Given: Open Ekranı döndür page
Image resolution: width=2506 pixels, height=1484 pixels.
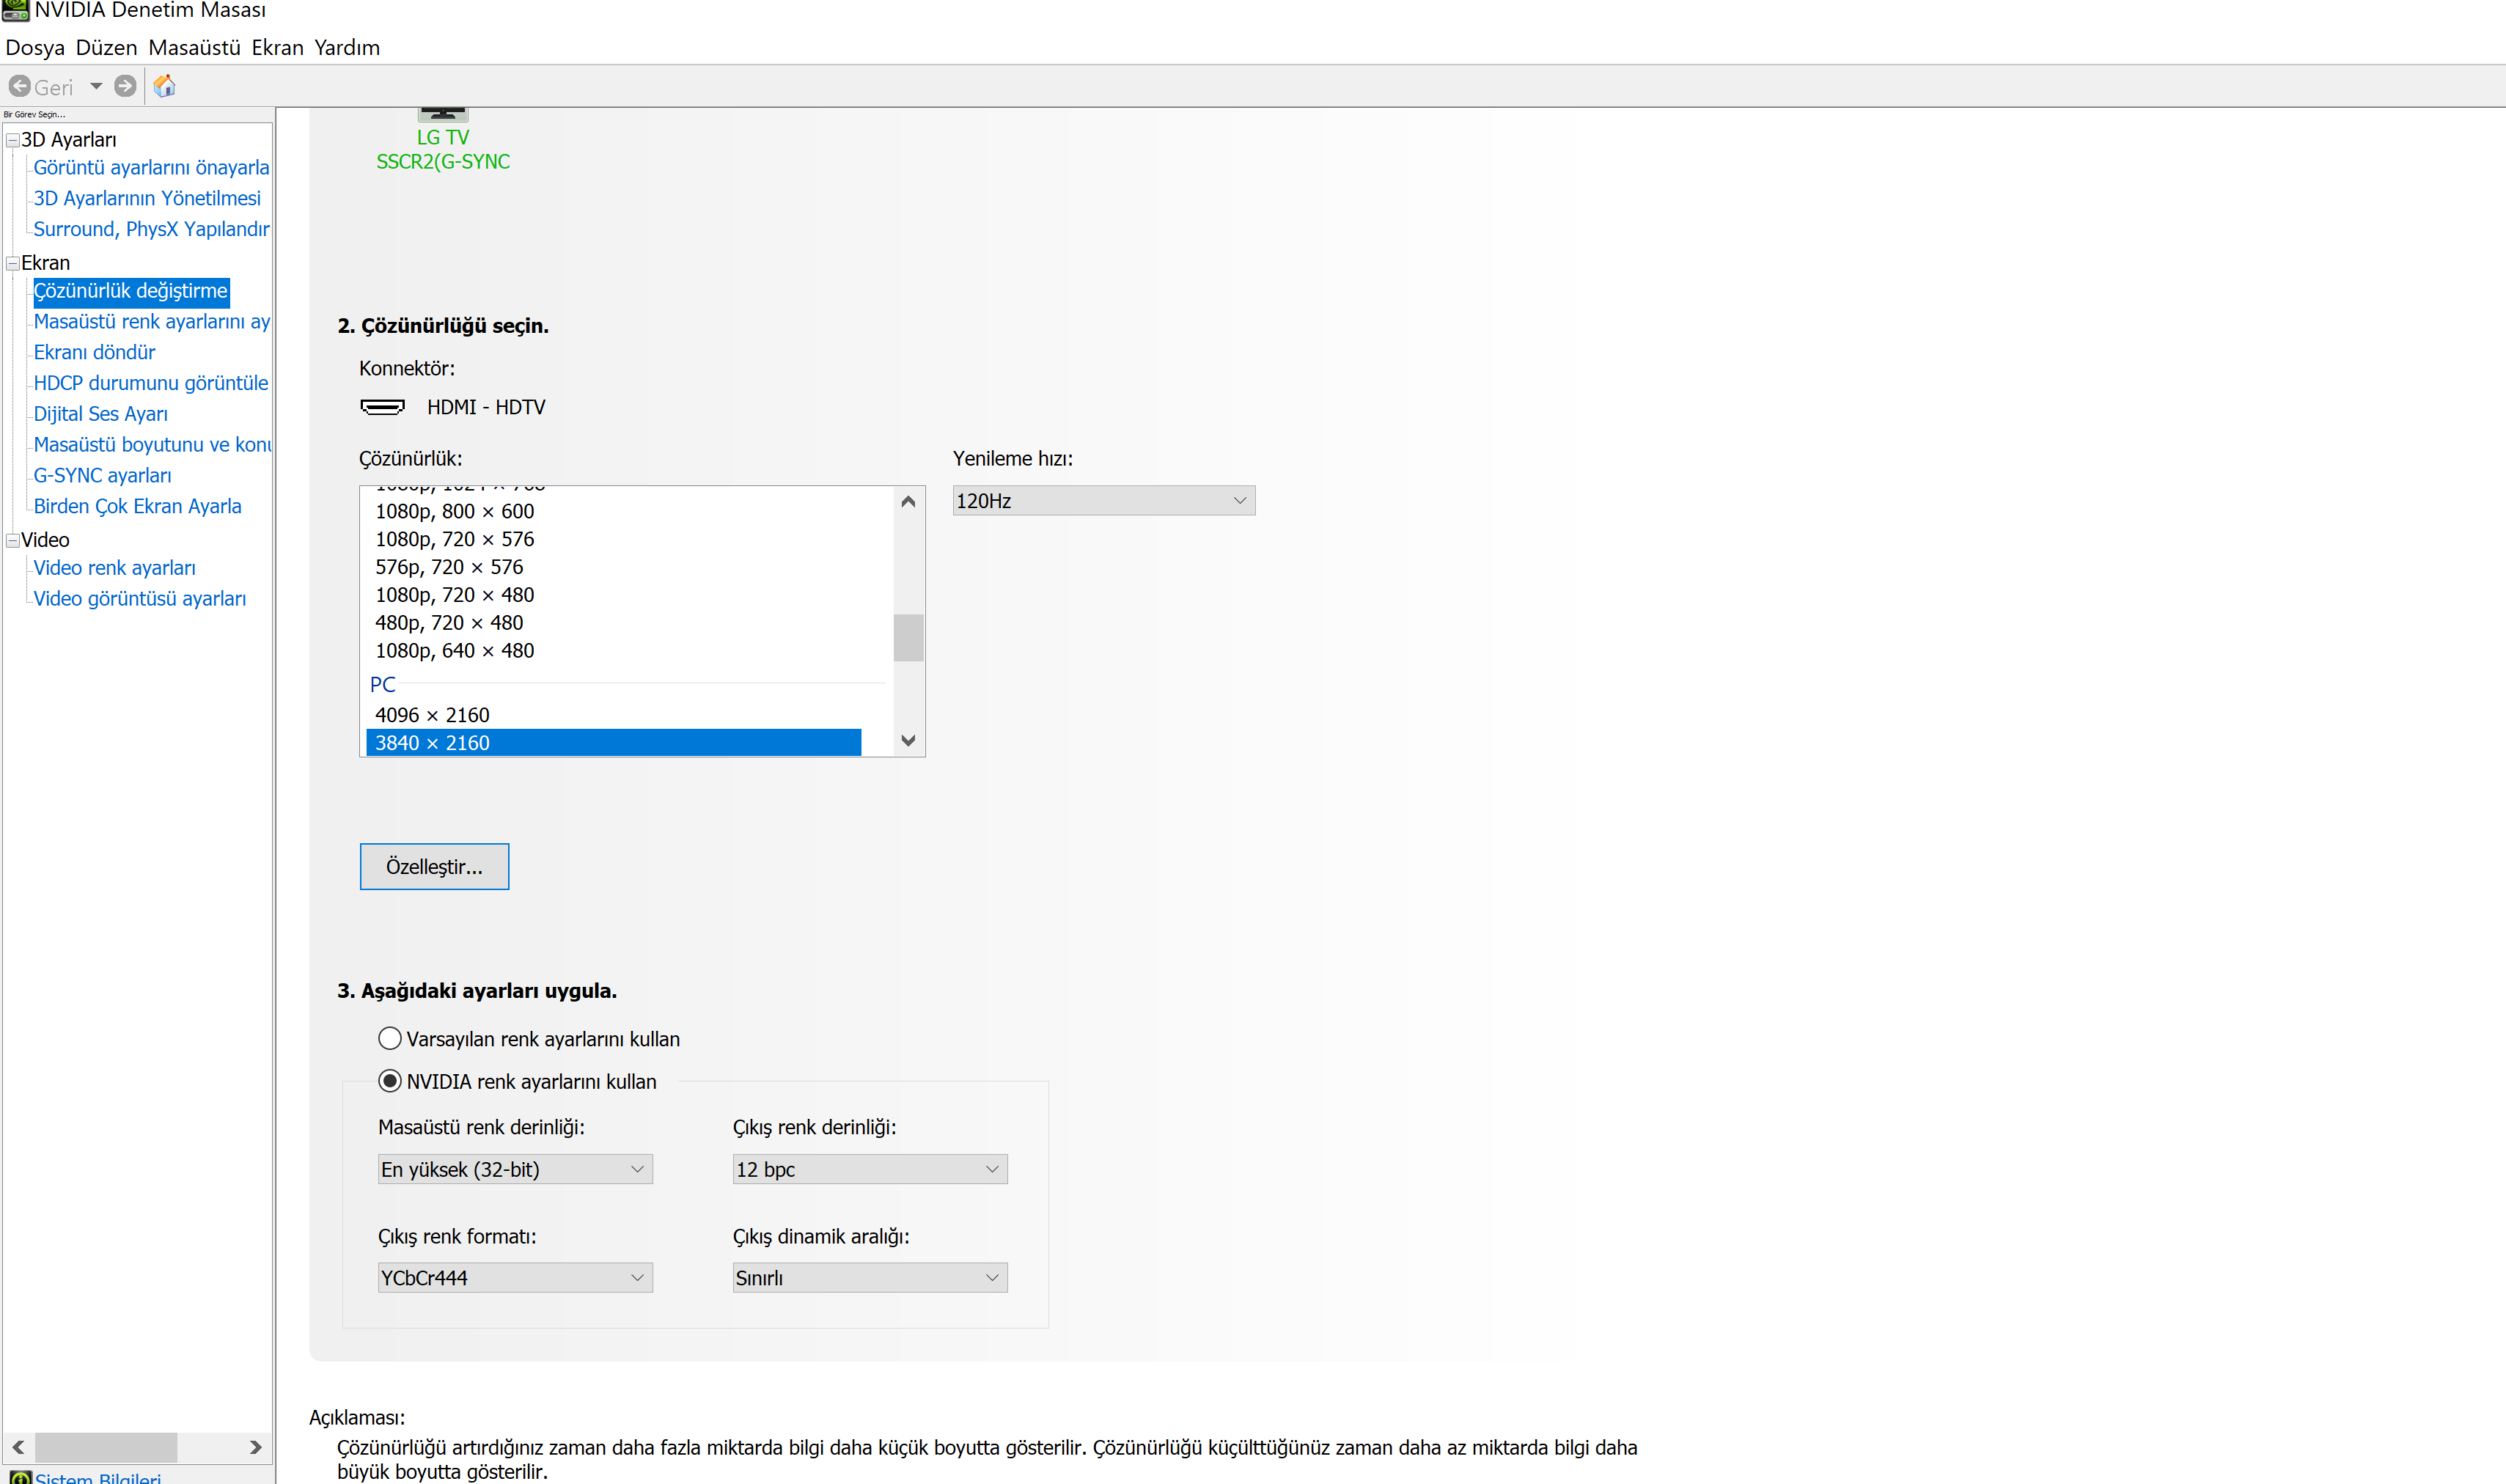Looking at the screenshot, I should (94, 352).
